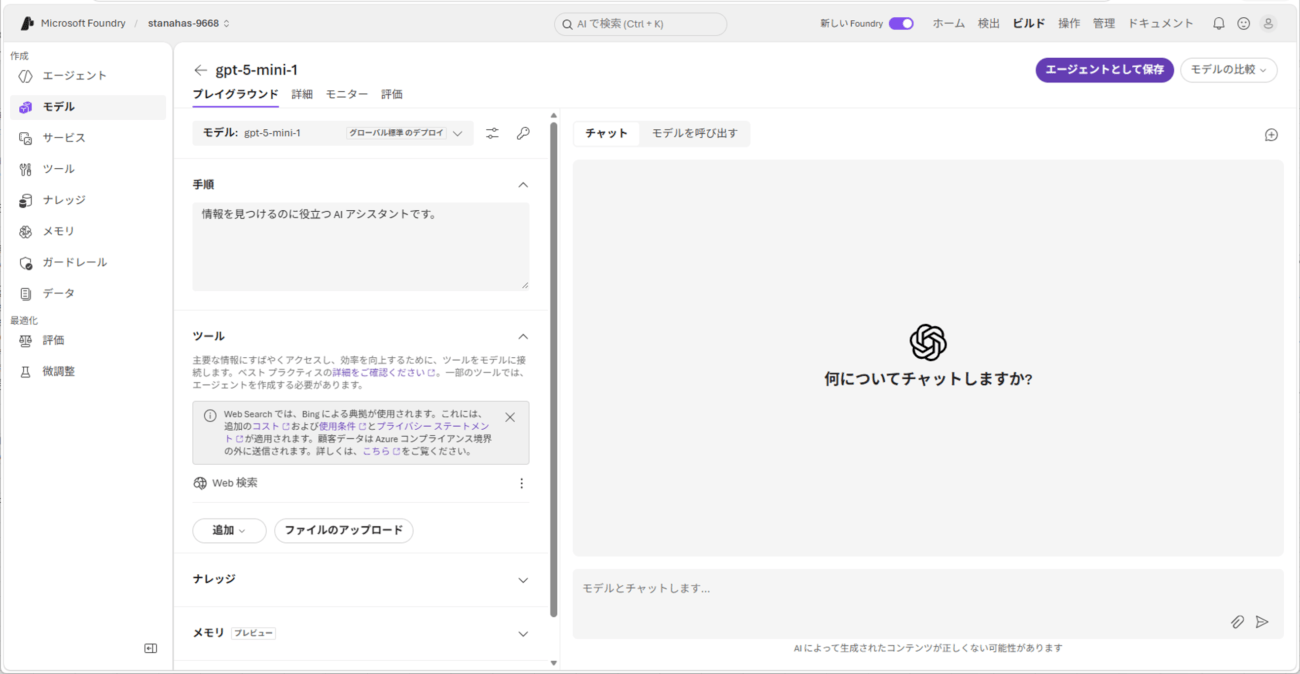Open the コスト link in the banner
The height and width of the screenshot is (674, 1300).
270,426
